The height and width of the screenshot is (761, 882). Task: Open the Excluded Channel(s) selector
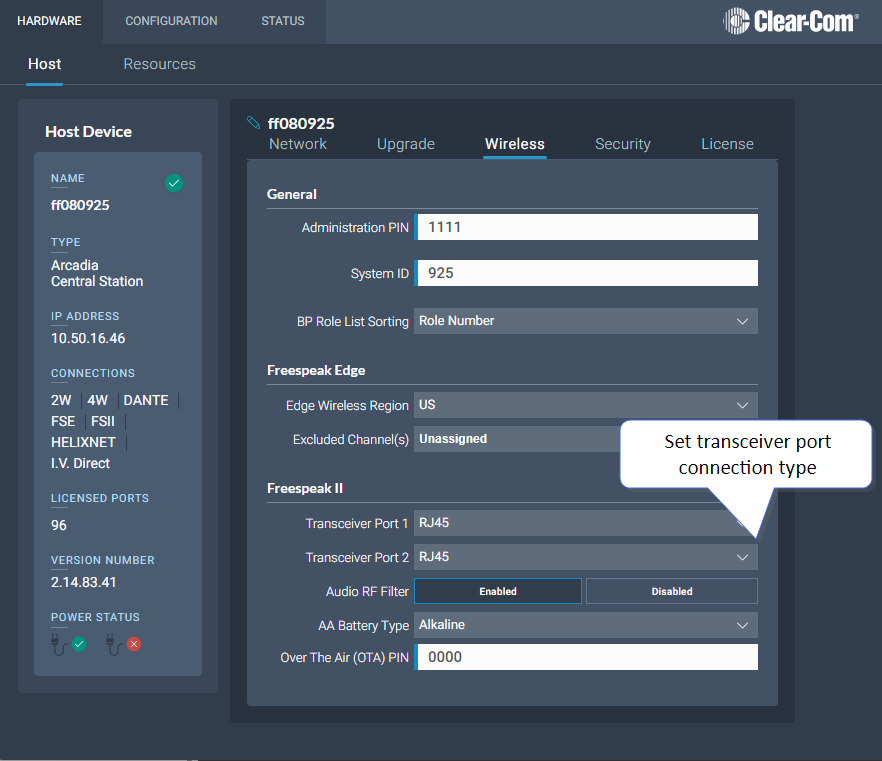(515, 439)
